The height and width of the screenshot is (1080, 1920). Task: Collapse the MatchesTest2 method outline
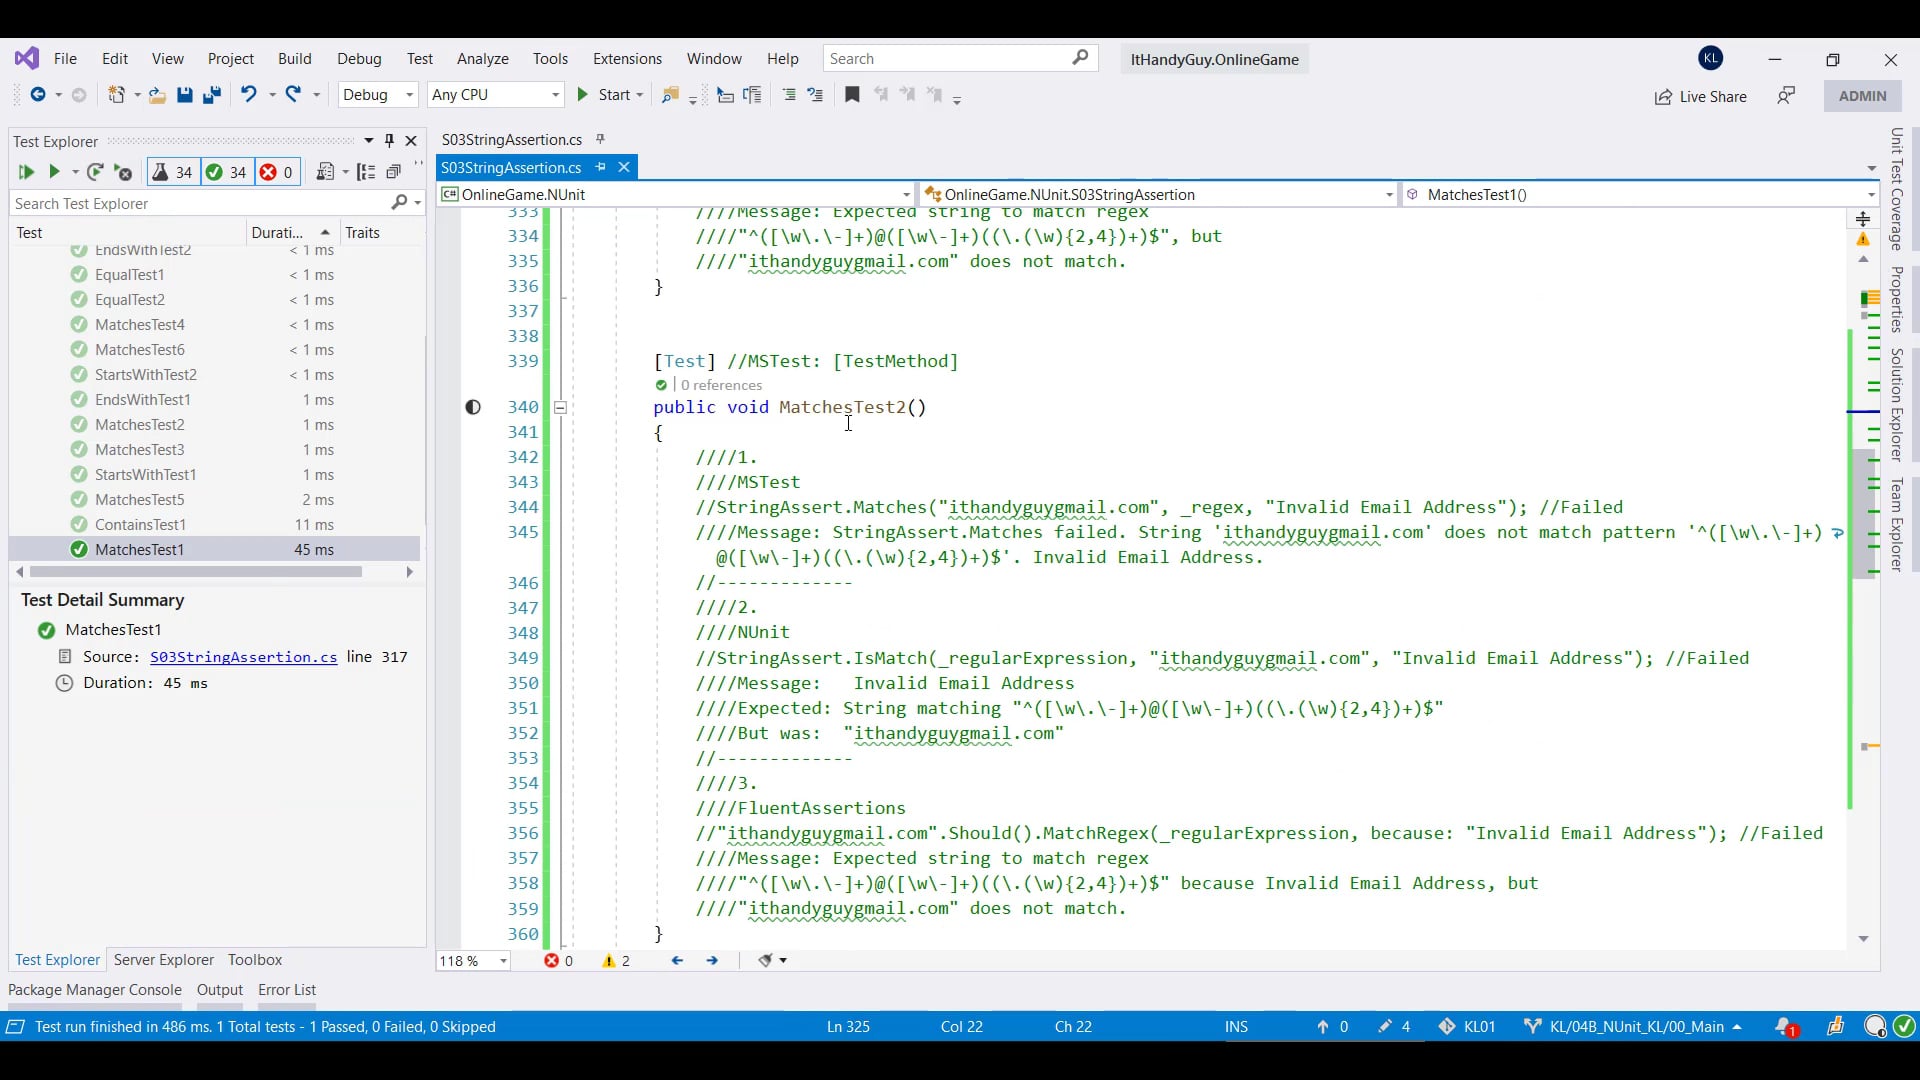pyautogui.click(x=560, y=407)
